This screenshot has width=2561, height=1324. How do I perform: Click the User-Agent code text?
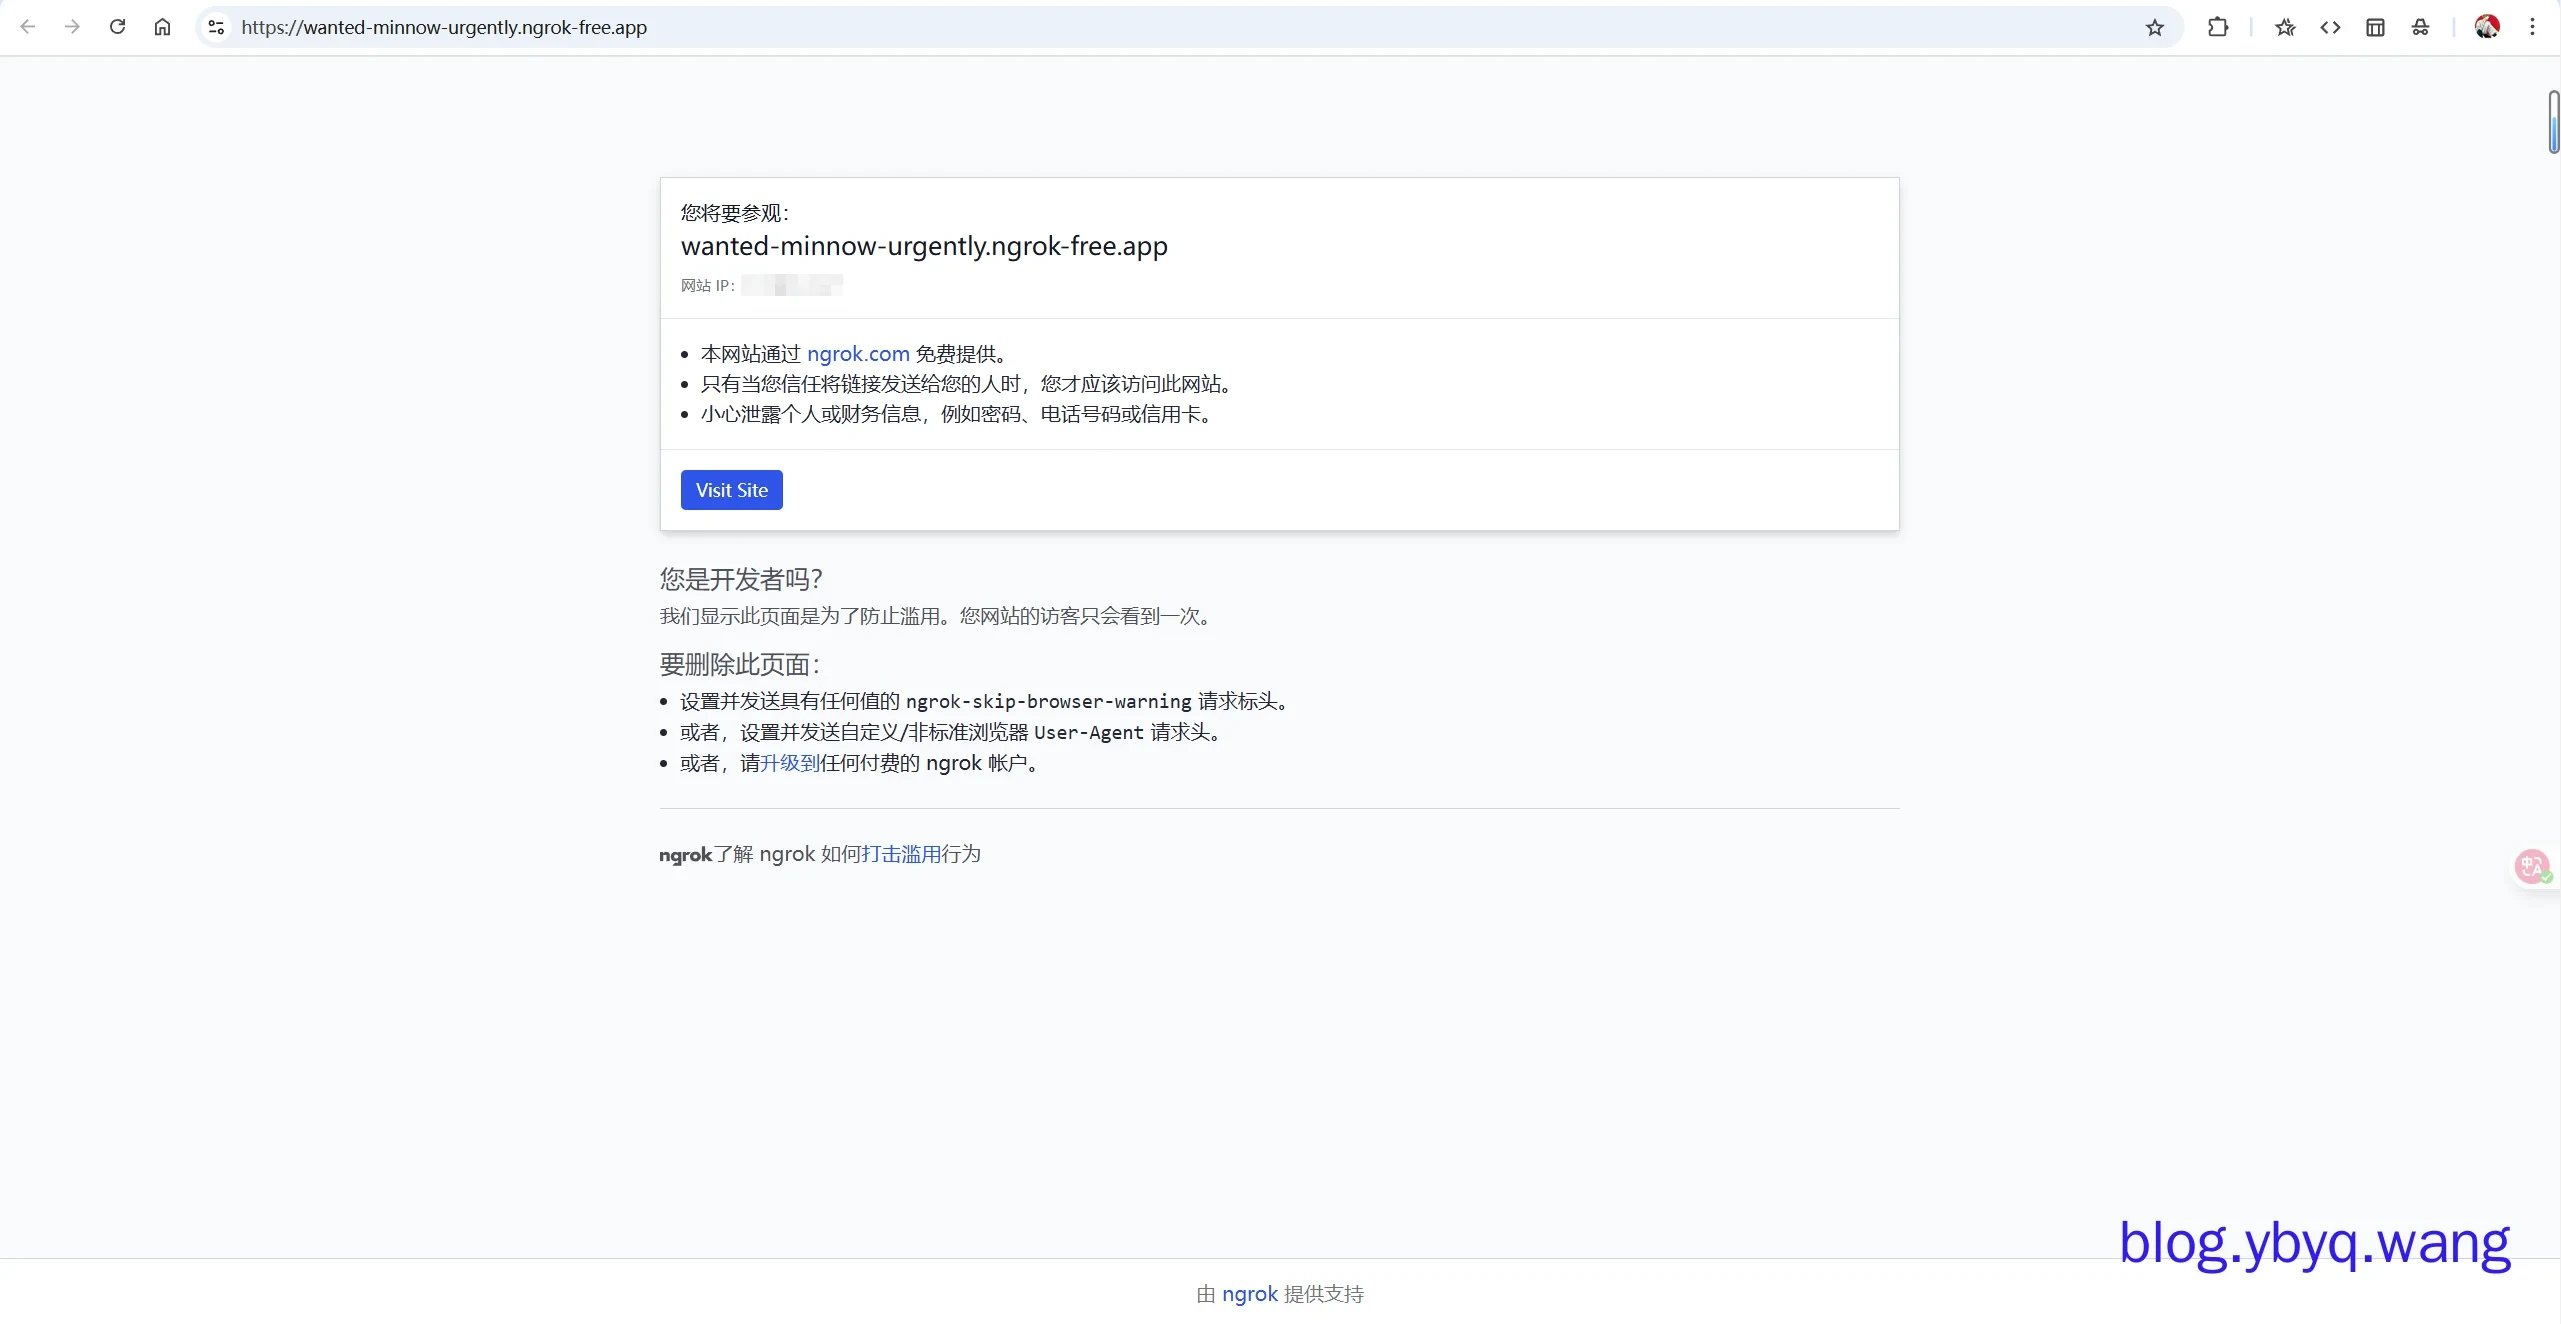click(x=1088, y=732)
